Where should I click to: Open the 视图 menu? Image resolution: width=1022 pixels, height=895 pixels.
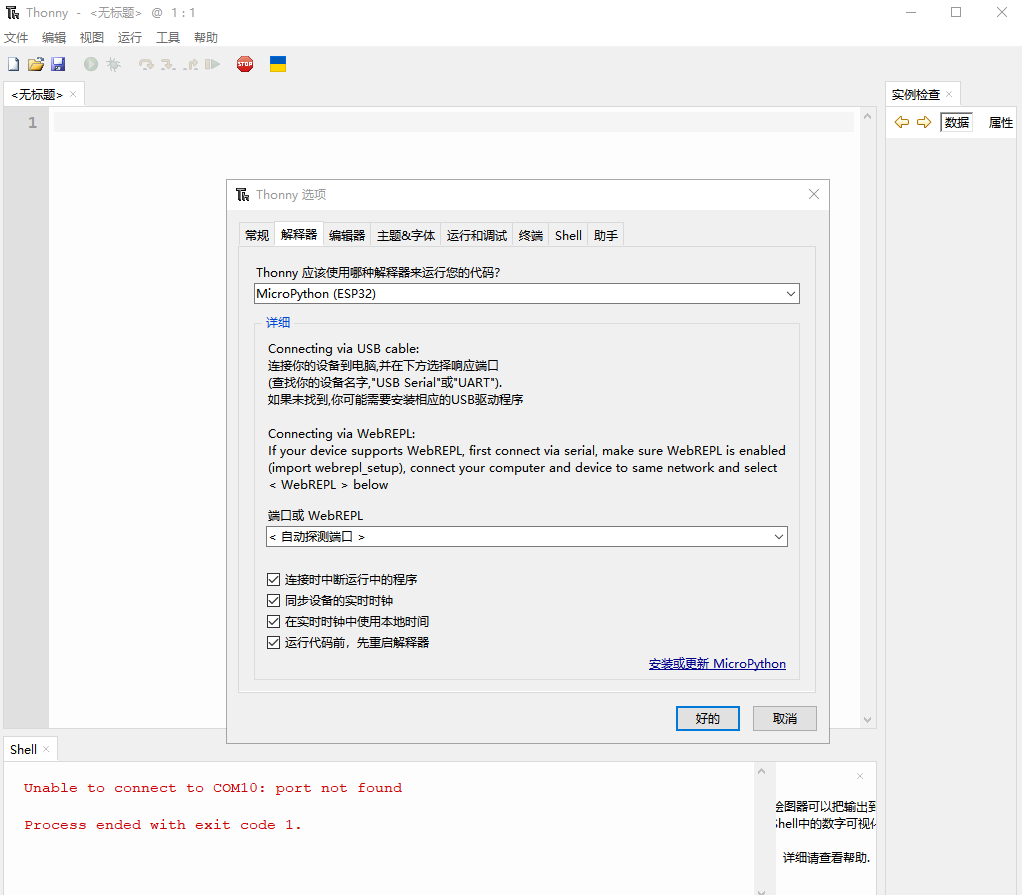click(x=92, y=38)
